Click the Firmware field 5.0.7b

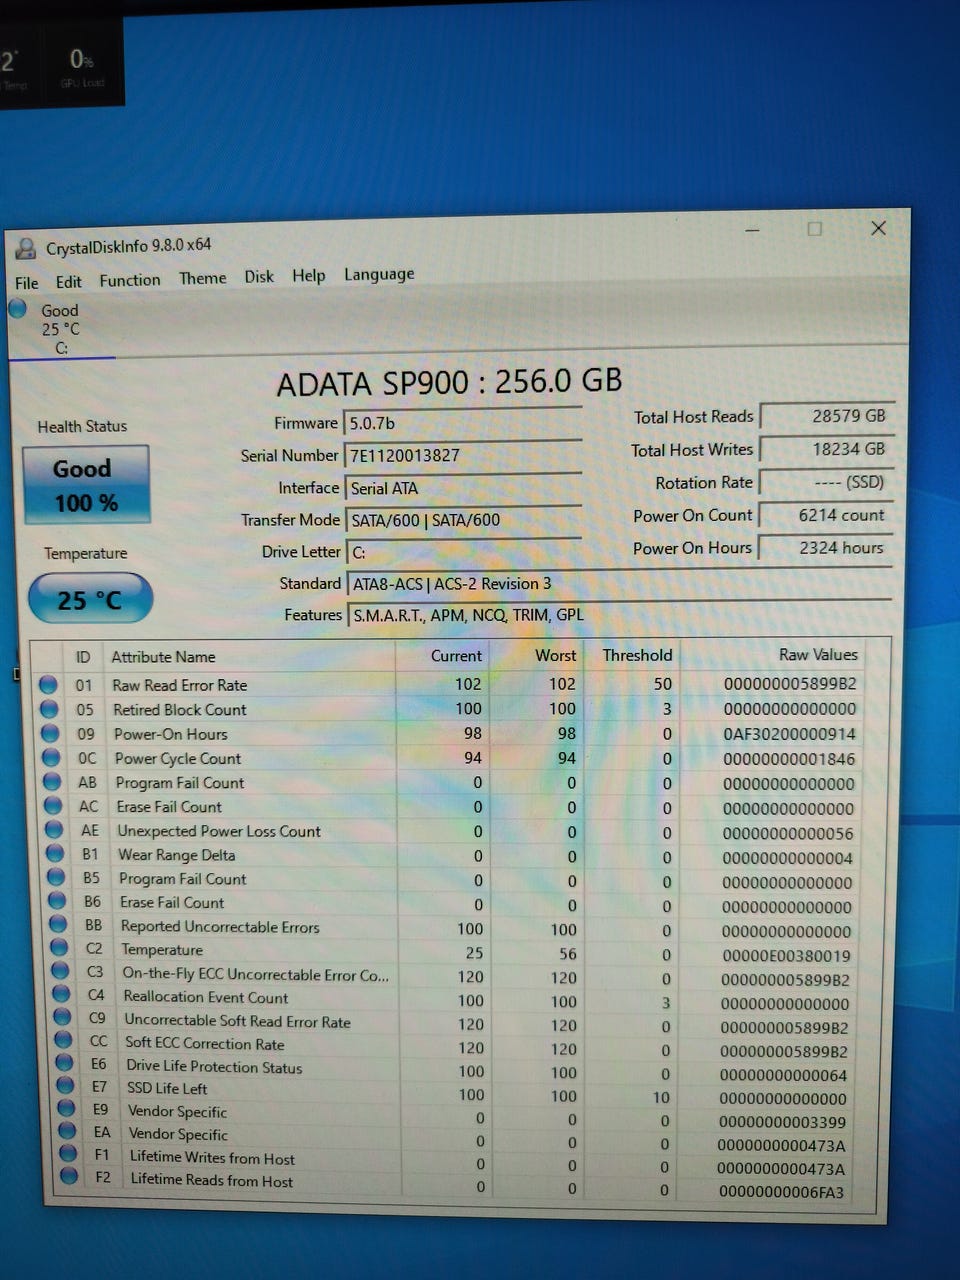[462, 423]
